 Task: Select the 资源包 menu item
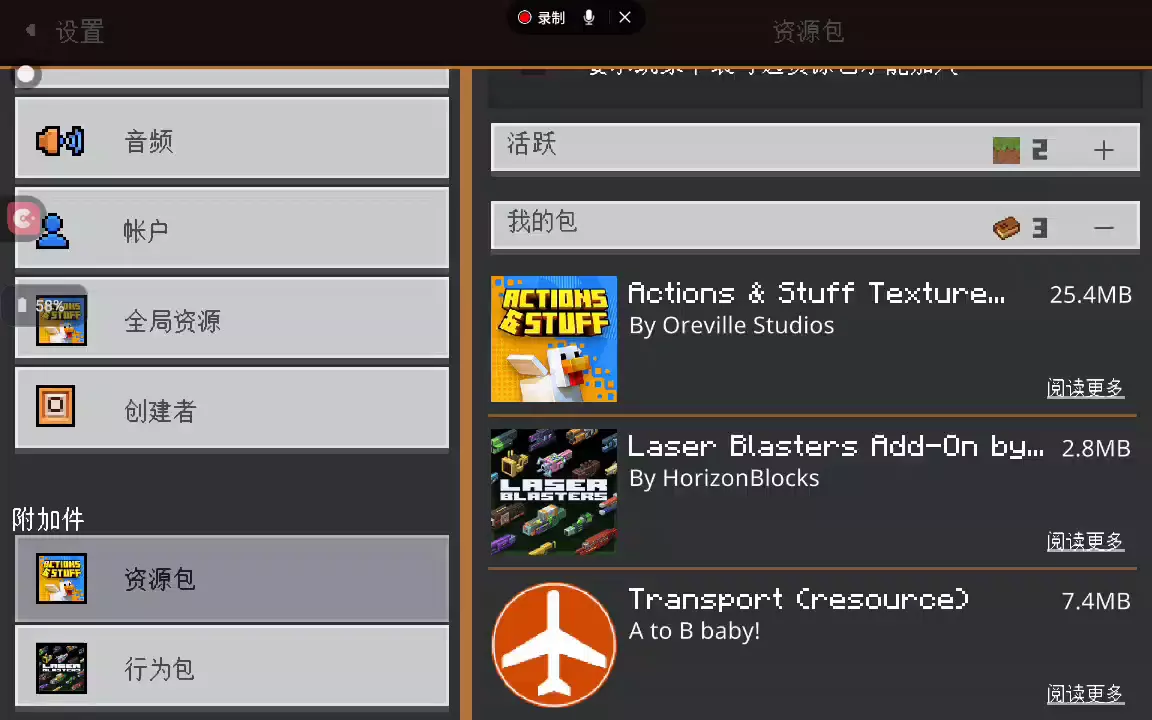[232, 579]
